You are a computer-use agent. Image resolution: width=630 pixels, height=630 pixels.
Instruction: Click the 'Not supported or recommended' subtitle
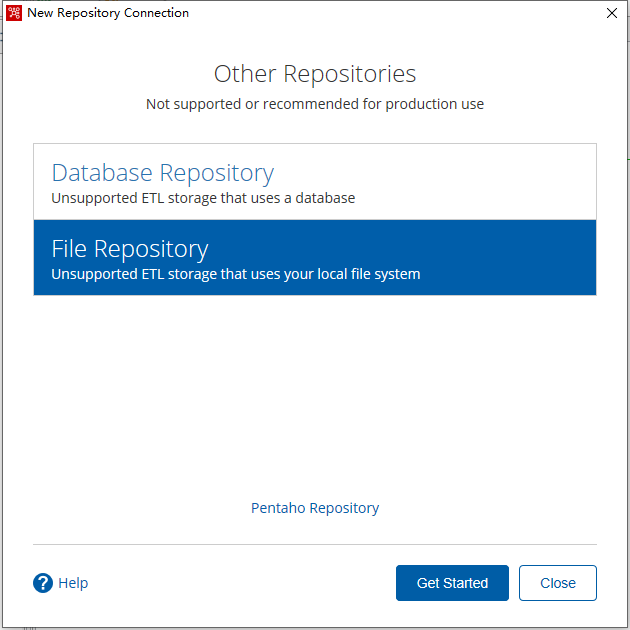tap(315, 104)
